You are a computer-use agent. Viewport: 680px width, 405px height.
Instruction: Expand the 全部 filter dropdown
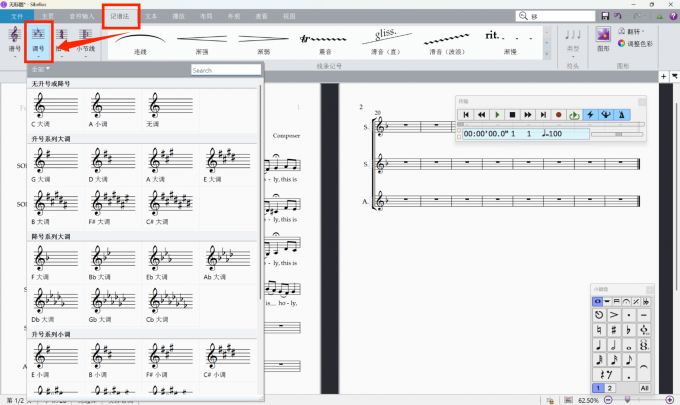point(40,69)
